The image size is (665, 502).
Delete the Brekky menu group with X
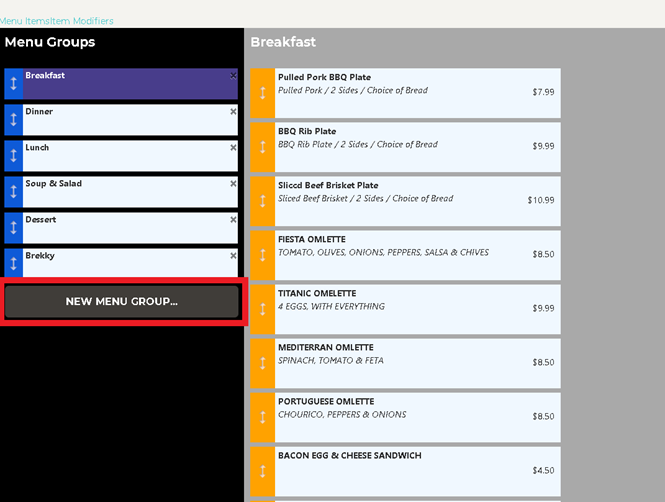pyautogui.click(x=233, y=256)
